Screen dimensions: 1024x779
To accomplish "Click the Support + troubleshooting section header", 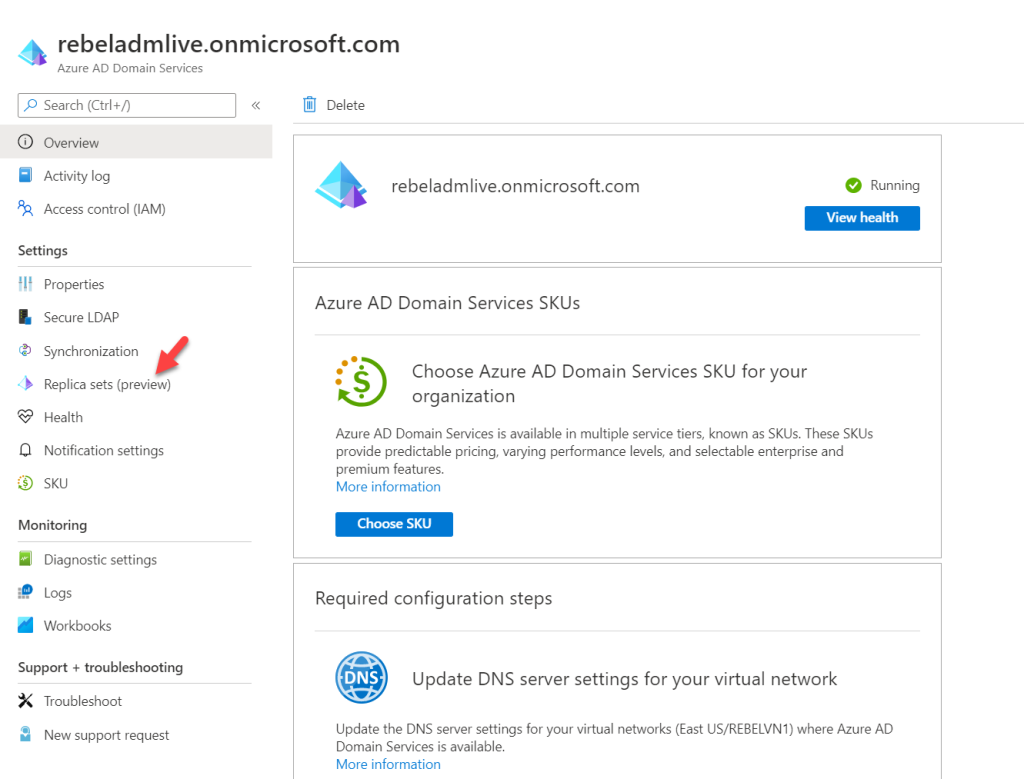I will (x=101, y=667).
